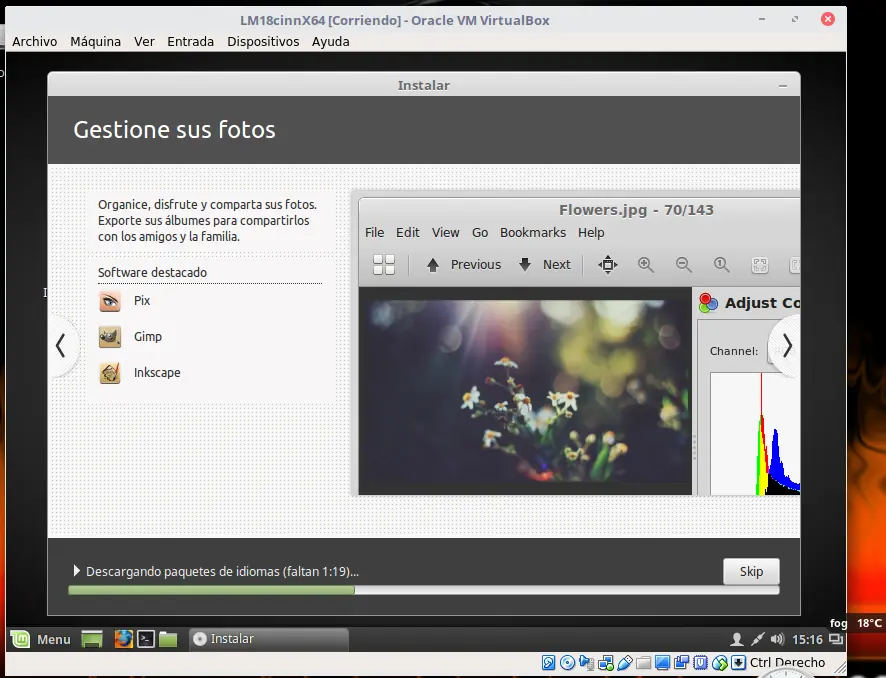Click the 'Software destacado' heading

(x=152, y=272)
